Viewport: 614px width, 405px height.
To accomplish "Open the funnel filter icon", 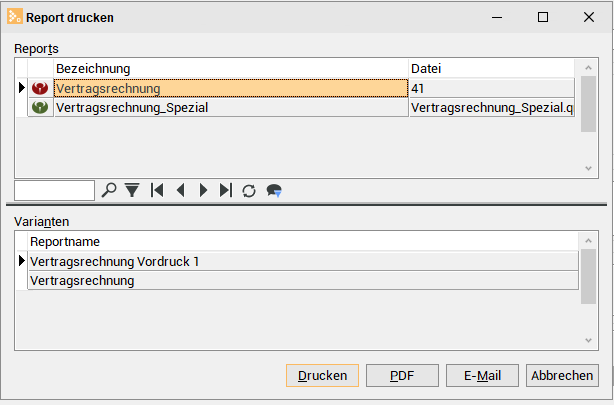I will point(132,190).
